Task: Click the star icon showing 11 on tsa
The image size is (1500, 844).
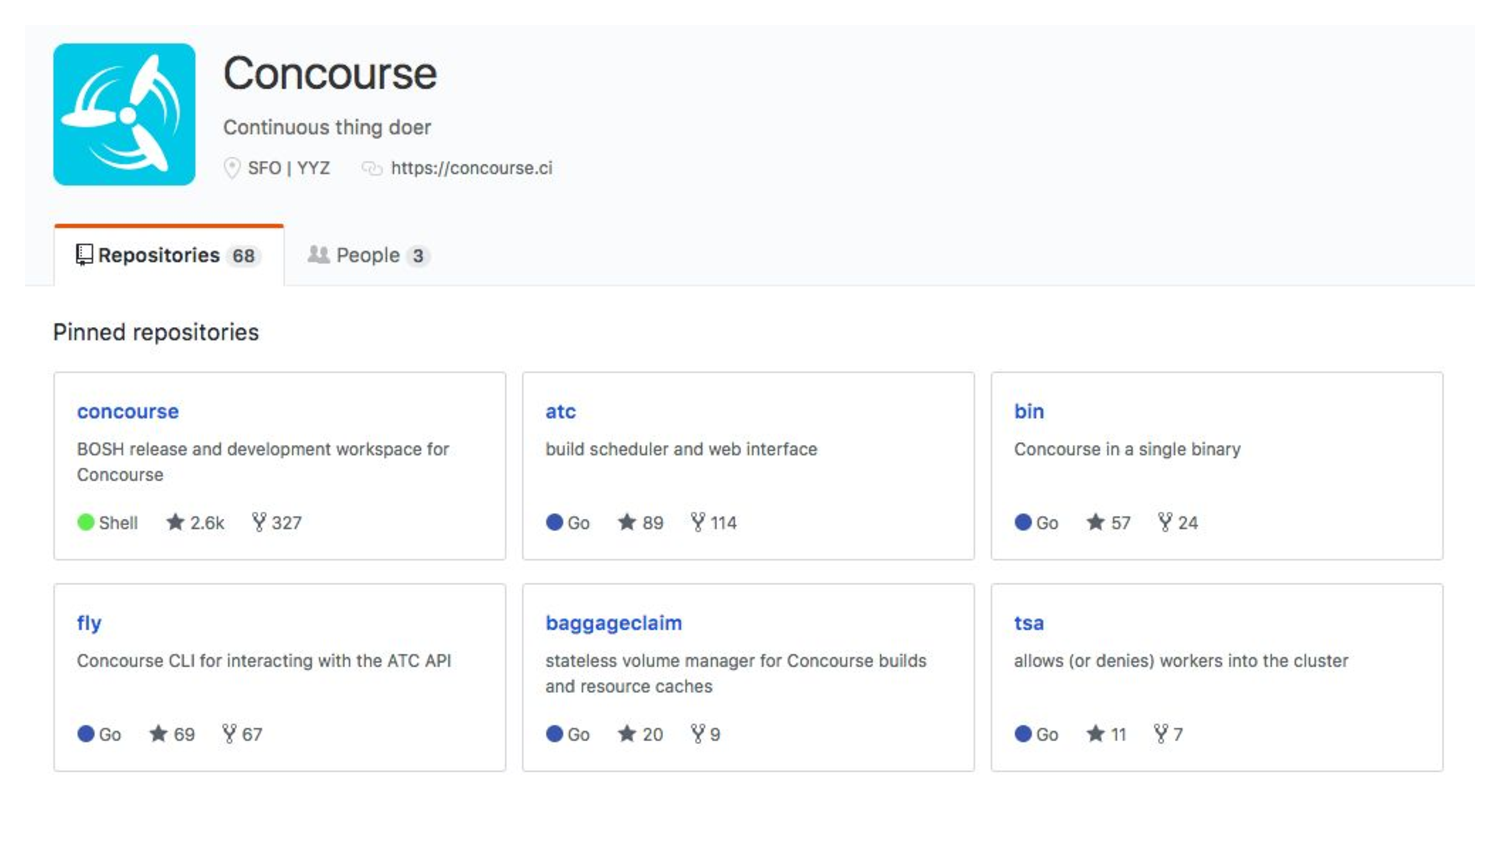Action: [x=1096, y=734]
